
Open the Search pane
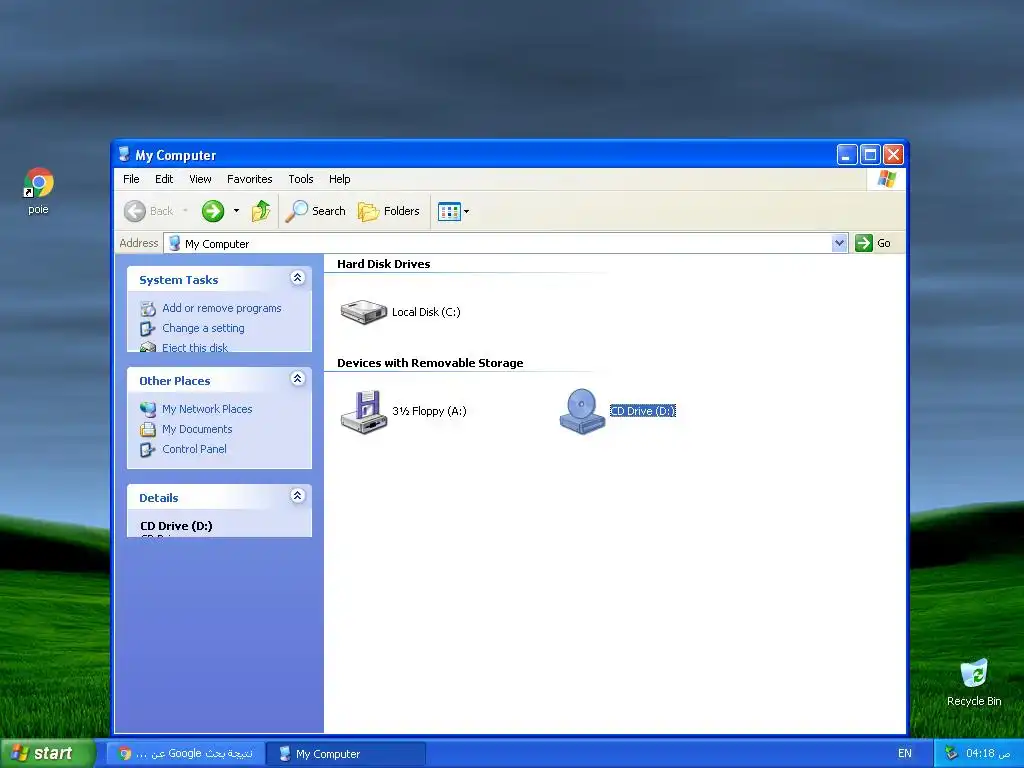315,211
